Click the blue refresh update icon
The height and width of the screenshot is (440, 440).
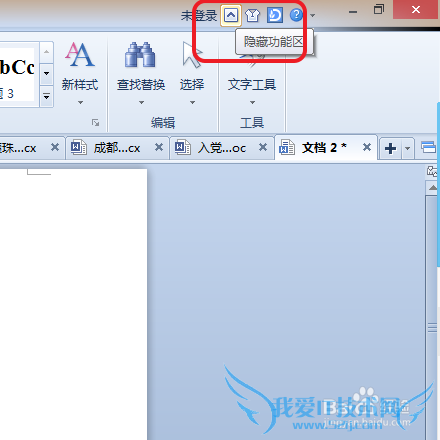(x=275, y=15)
